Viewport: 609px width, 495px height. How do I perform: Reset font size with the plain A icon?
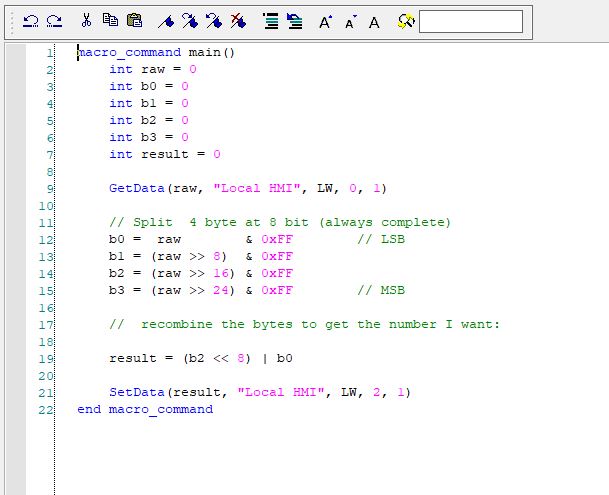click(x=374, y=21)
